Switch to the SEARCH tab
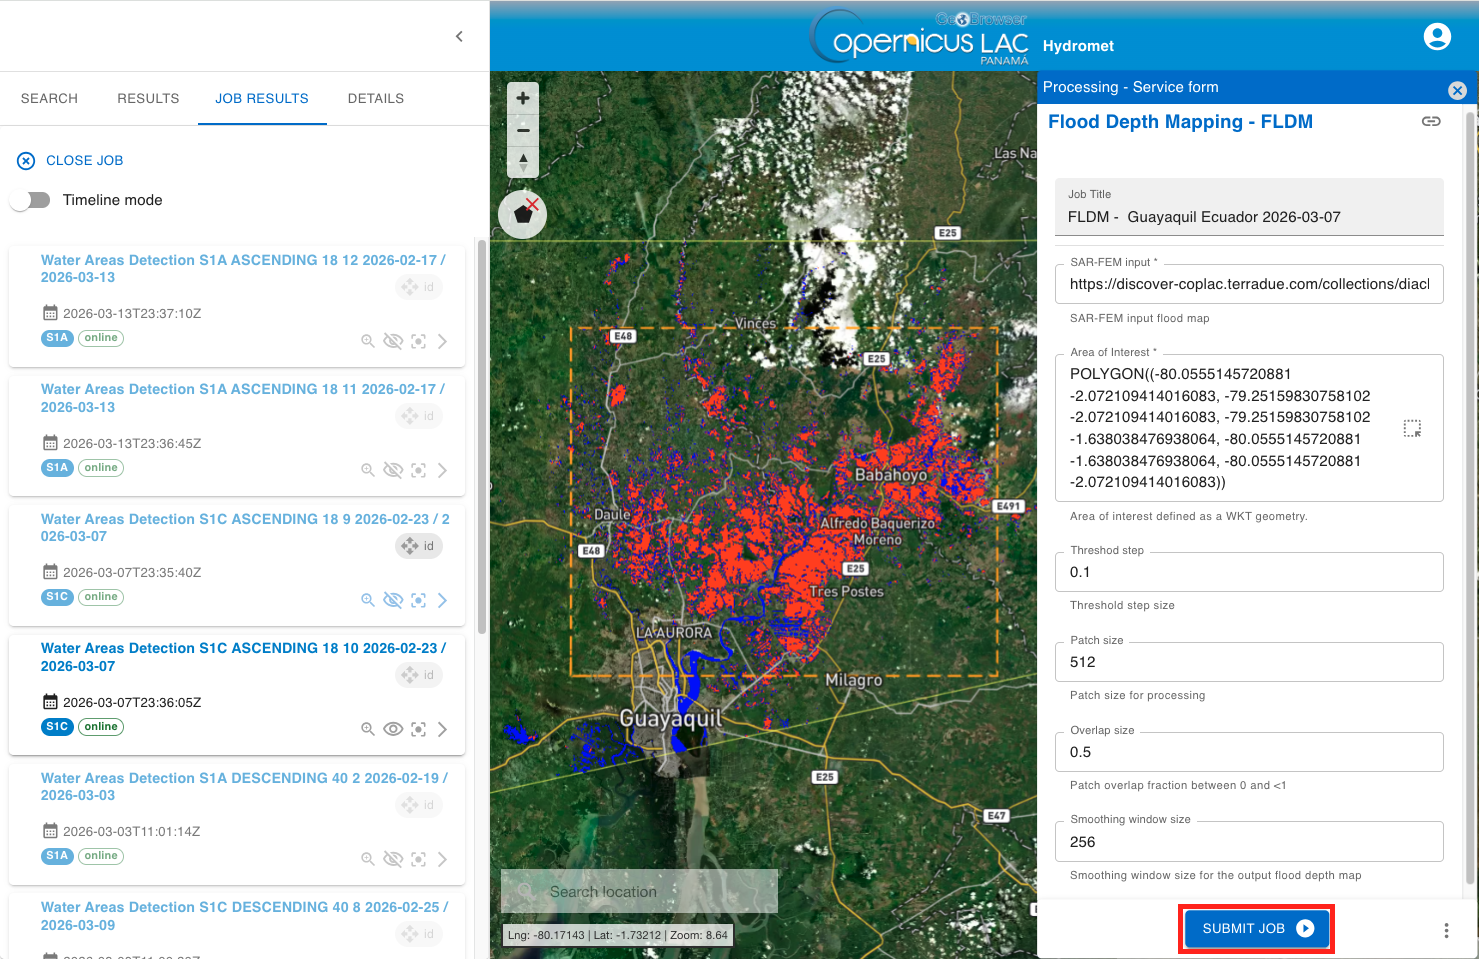Screen dimensions: 1479x959 (x=49, y=98)
